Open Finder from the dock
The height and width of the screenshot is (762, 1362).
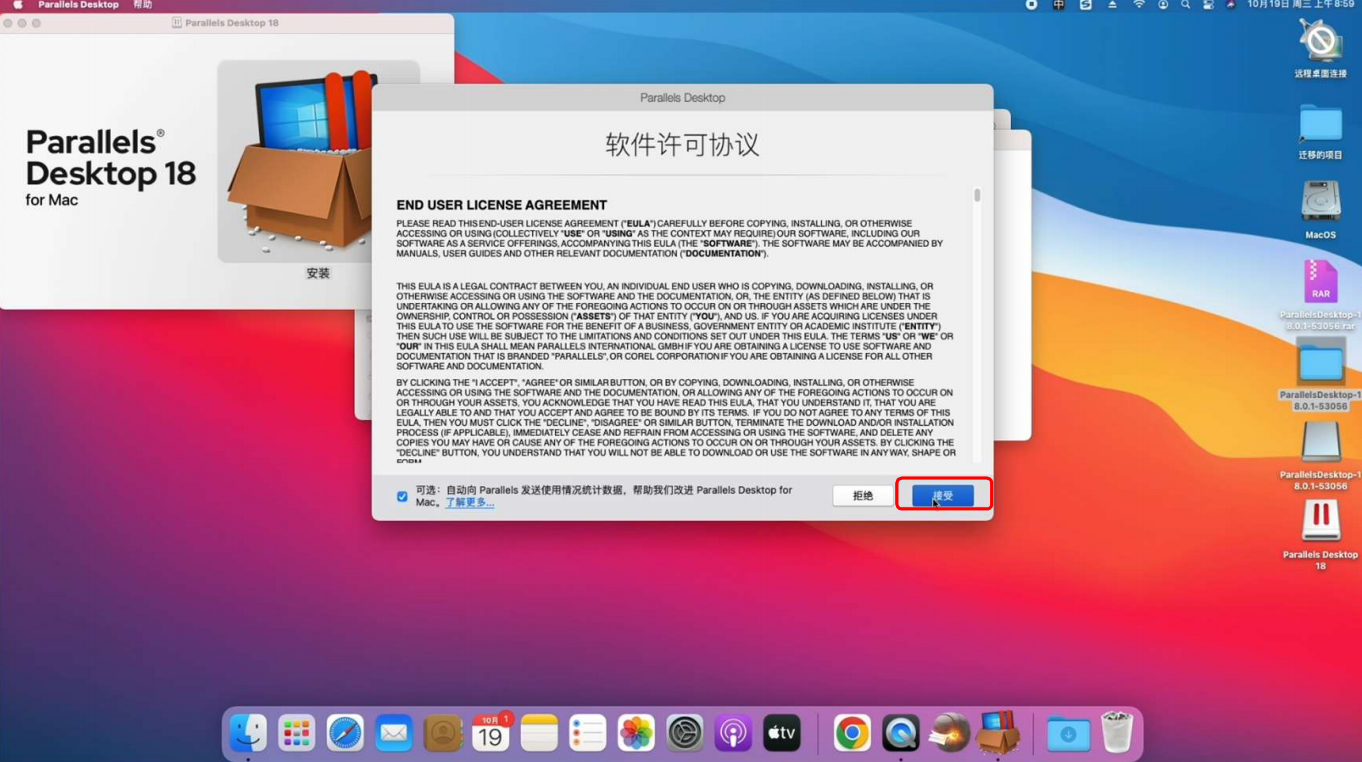pos(248,733)
